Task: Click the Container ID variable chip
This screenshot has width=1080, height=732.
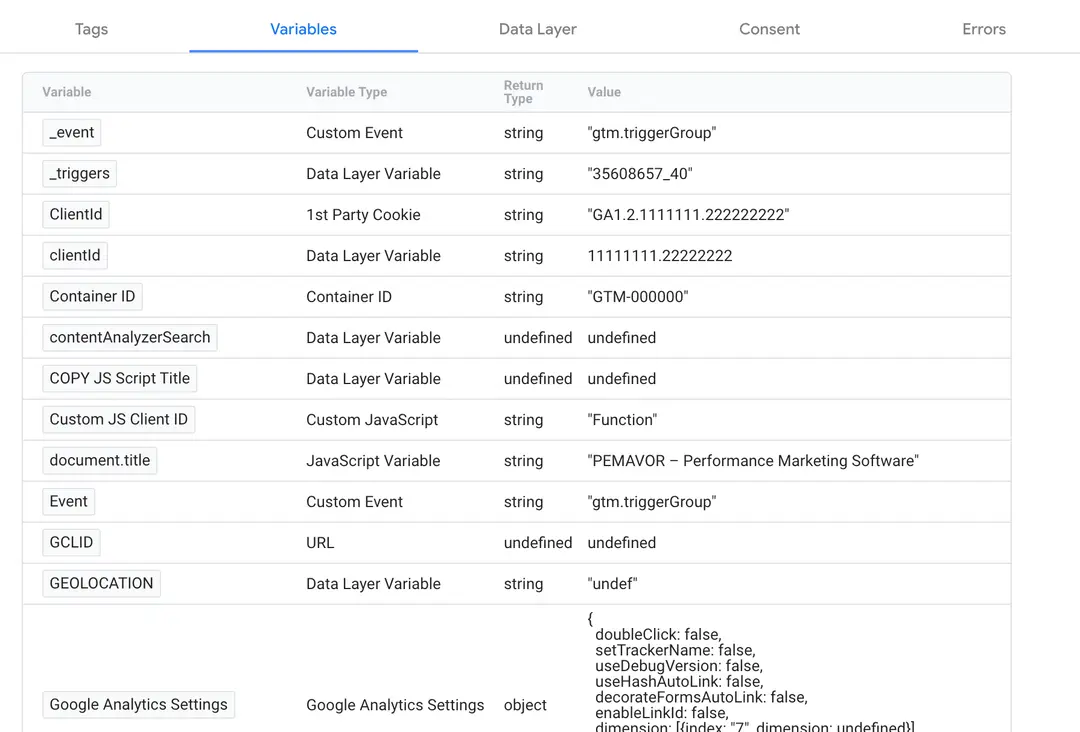Action: tap(92, 296)
